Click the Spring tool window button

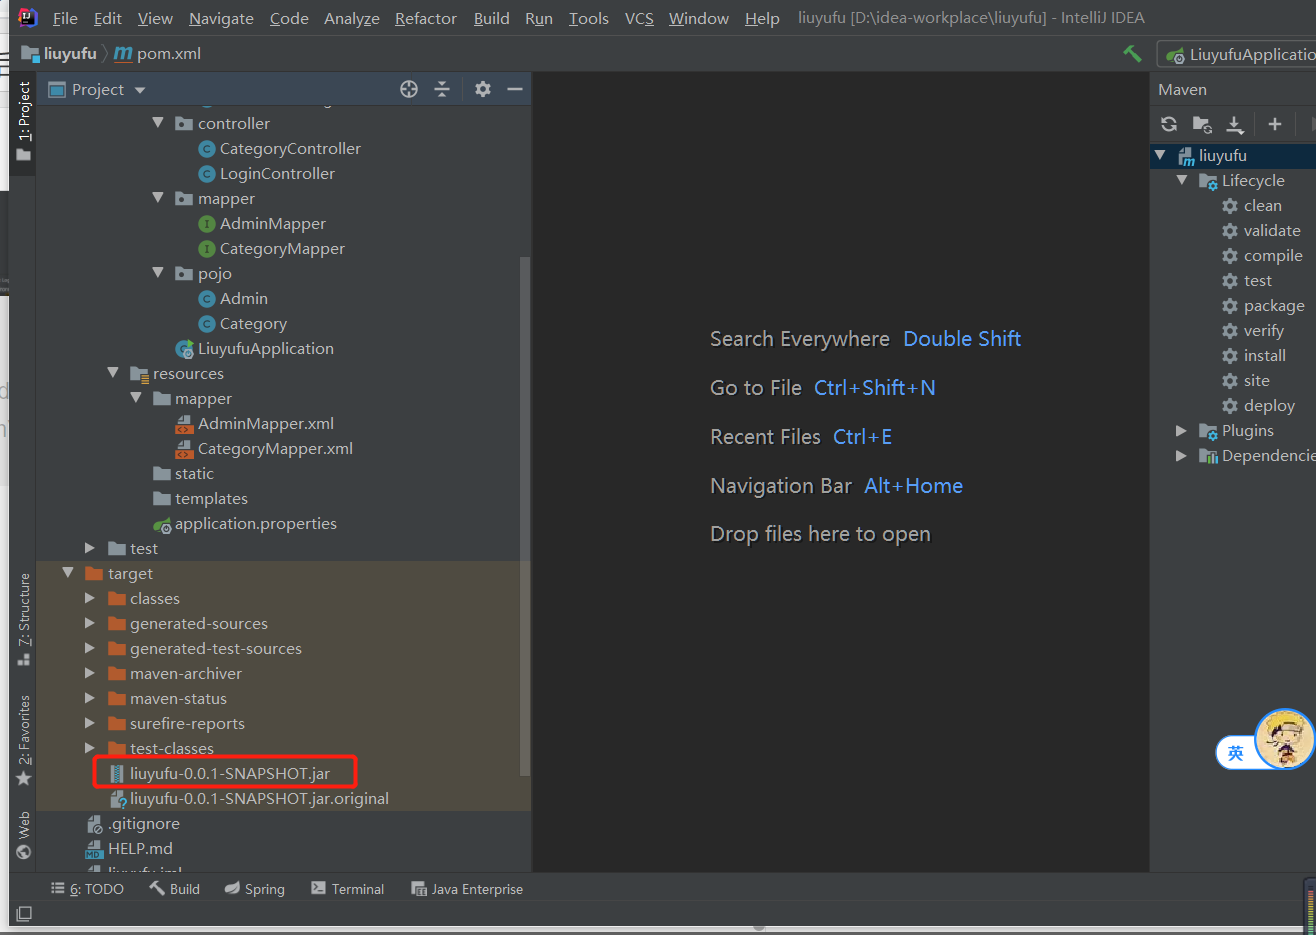click(254, 888)
